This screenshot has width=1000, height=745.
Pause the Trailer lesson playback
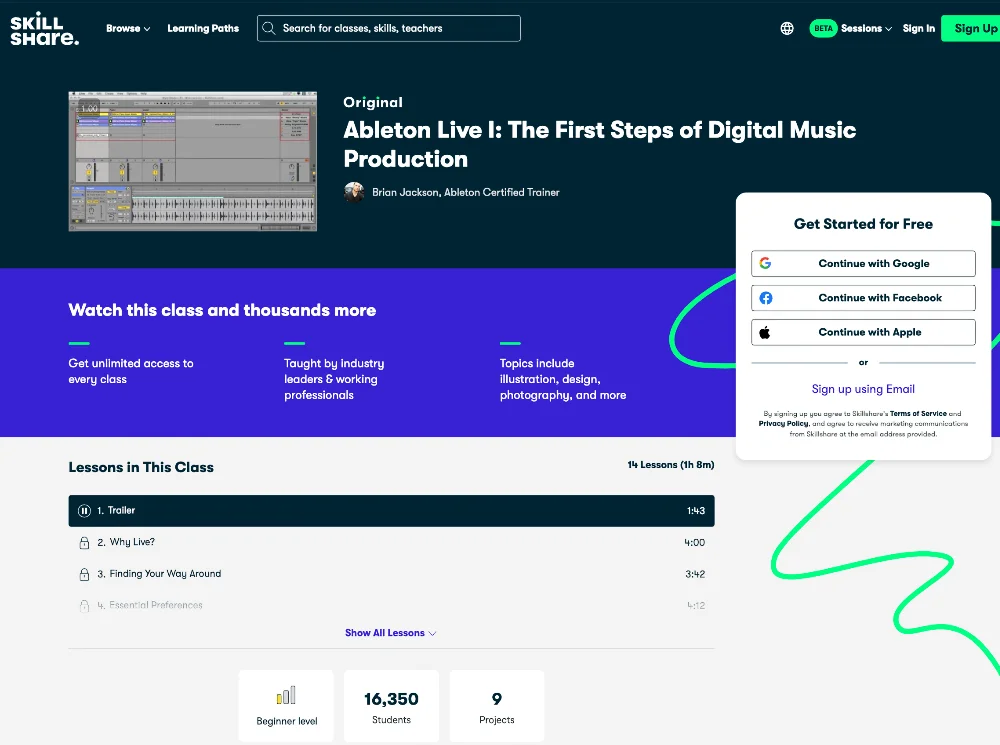[84, 510]
